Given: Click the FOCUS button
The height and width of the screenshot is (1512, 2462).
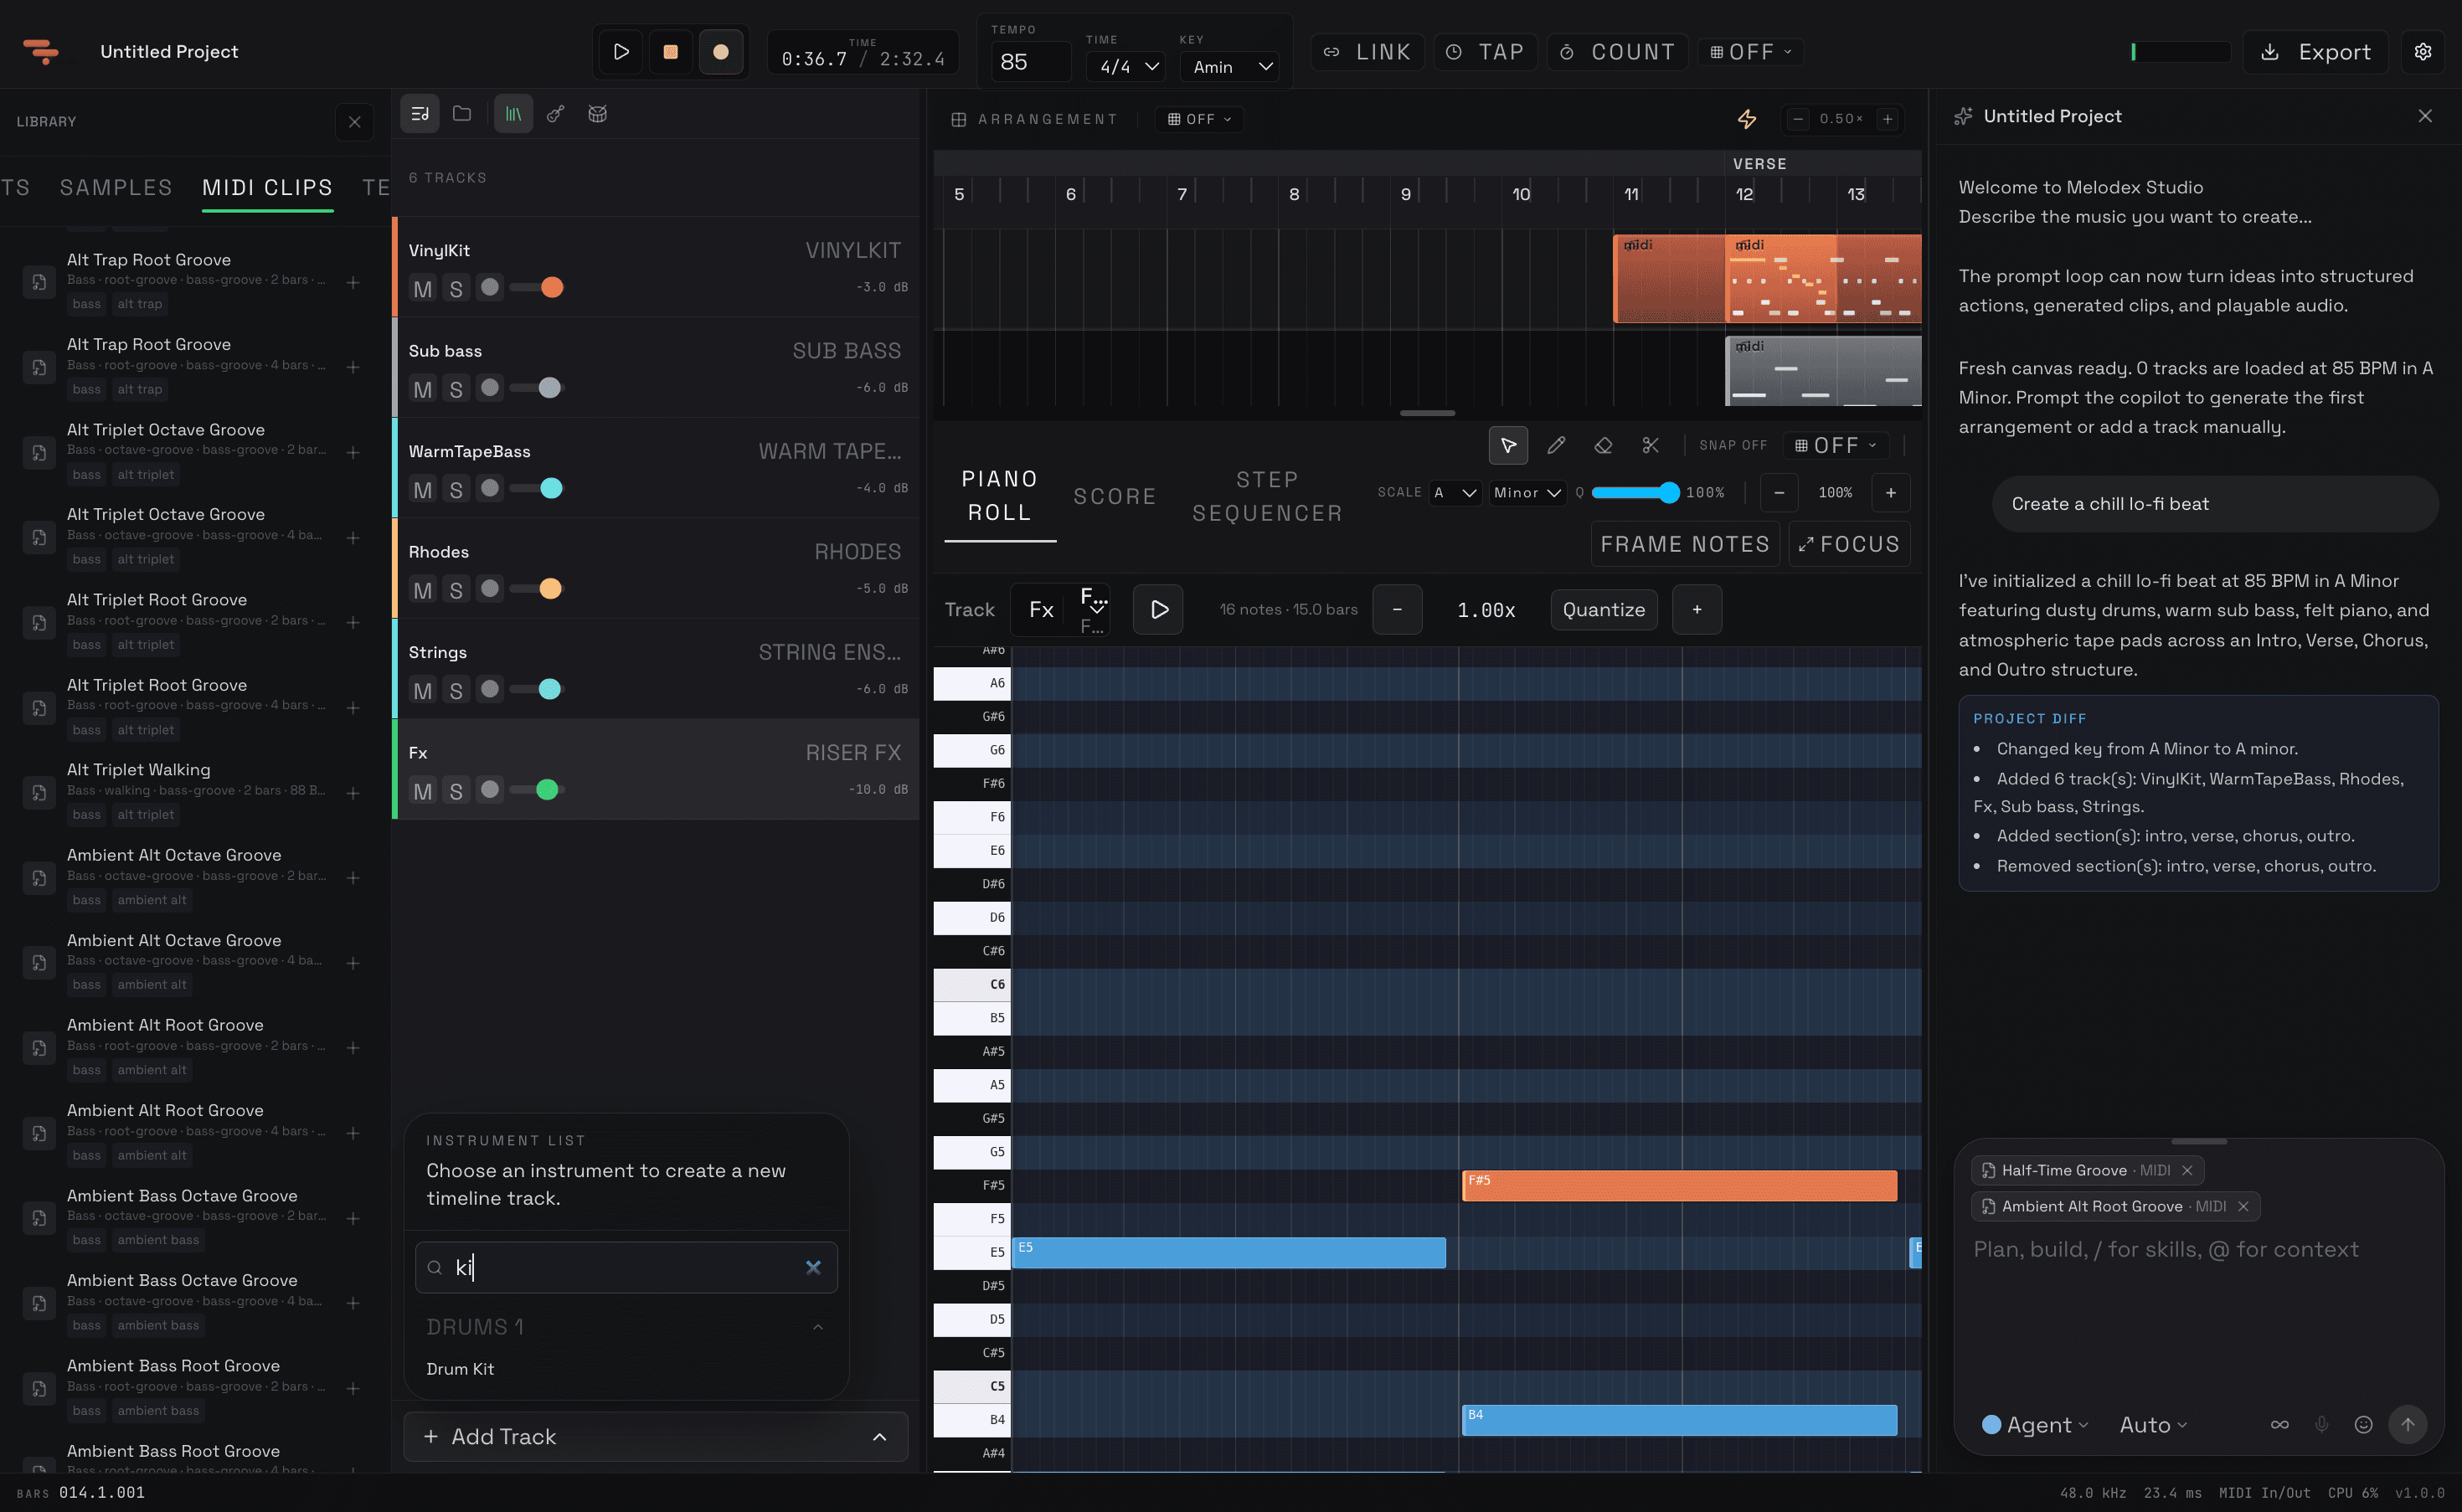Looking at the screenshot, I should (1849, 544).
